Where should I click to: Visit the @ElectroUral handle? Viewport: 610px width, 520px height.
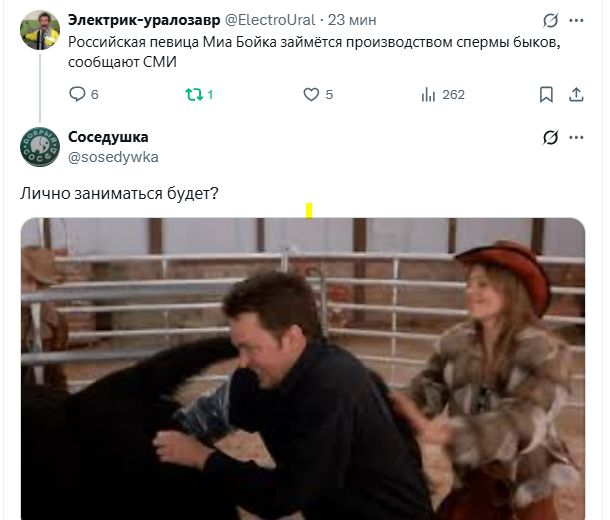[x=270, y=20]
